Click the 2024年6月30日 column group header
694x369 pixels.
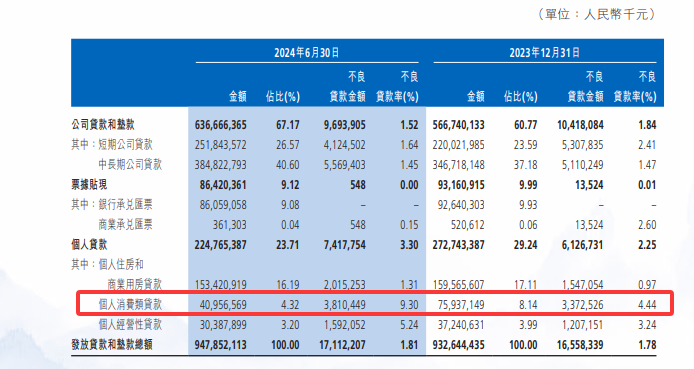click(x=307, y=53)
